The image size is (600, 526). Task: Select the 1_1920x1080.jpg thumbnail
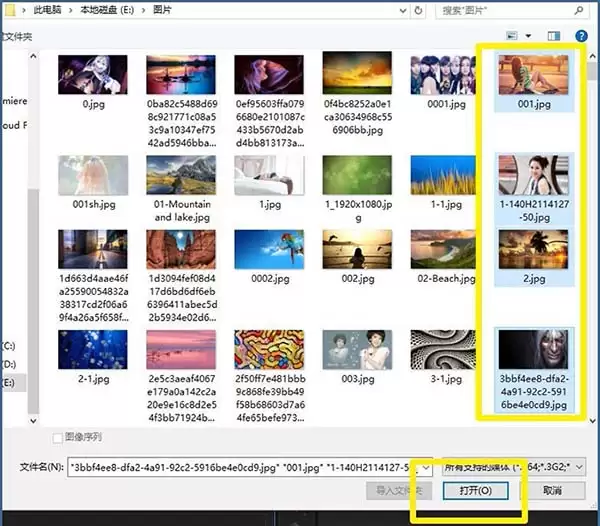[357, 175]
